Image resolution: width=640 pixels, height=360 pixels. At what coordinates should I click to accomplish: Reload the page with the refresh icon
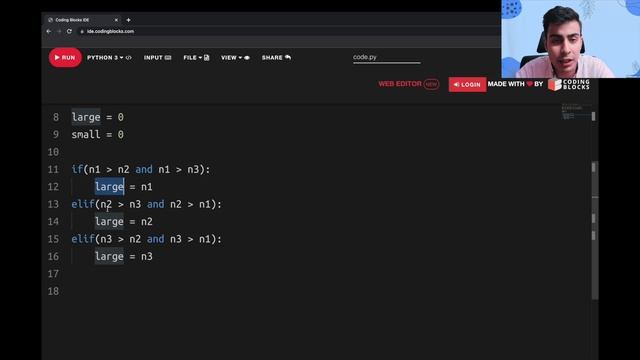tap(69, 31)
